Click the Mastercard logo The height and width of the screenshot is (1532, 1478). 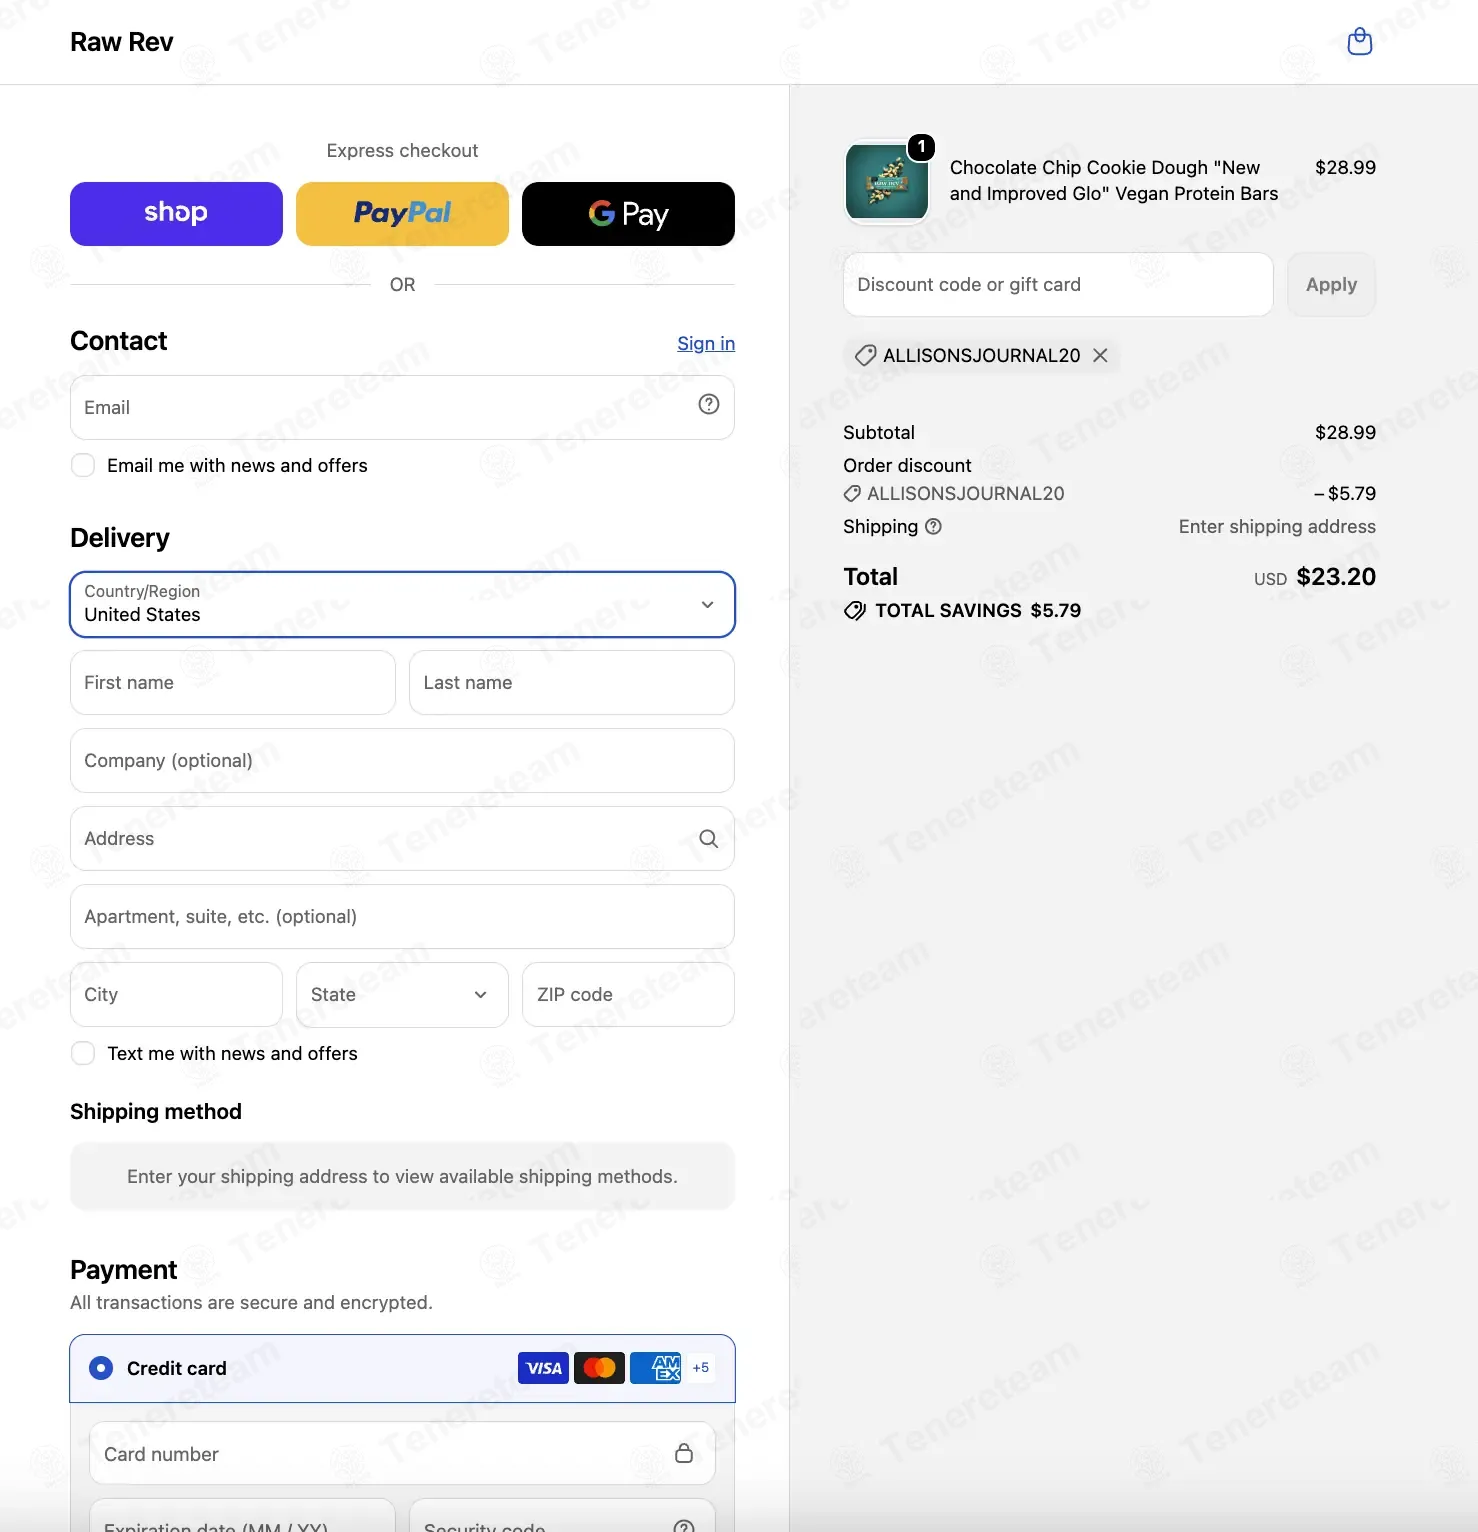599,1368
